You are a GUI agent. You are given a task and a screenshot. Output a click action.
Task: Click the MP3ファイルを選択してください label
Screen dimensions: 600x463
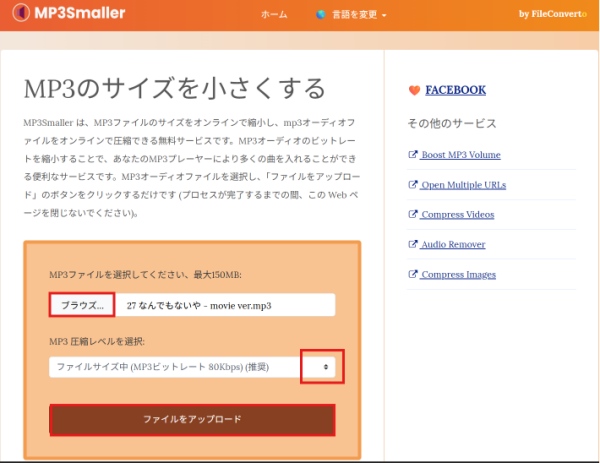pyautogui.click(x=145, y=274)
